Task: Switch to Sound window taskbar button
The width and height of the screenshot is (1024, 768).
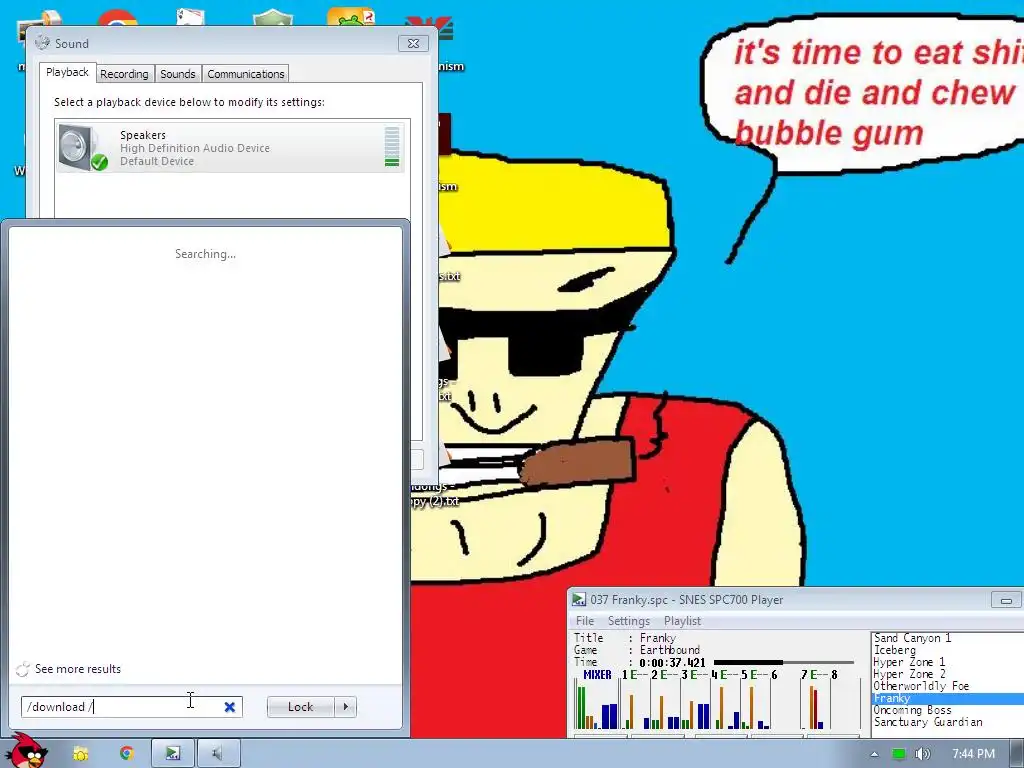Action: pyautogui.click(x=219, y=754)
